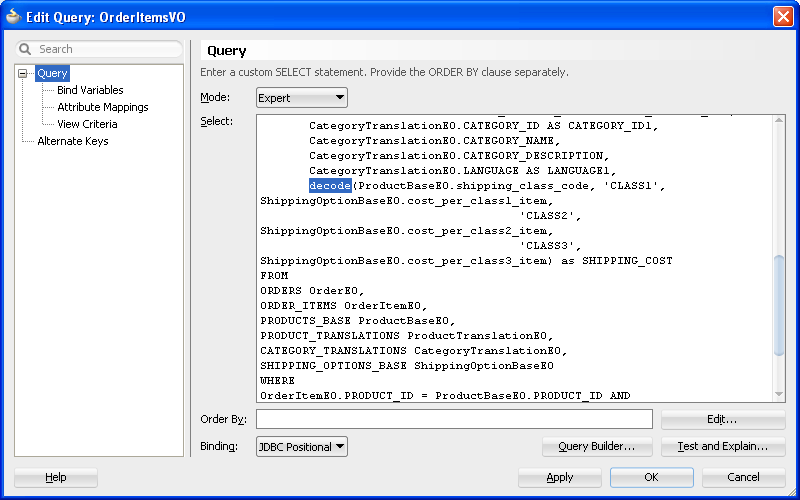Click the scroll down arrow of Select area
The image size is (800, 500).
[779, 394]
